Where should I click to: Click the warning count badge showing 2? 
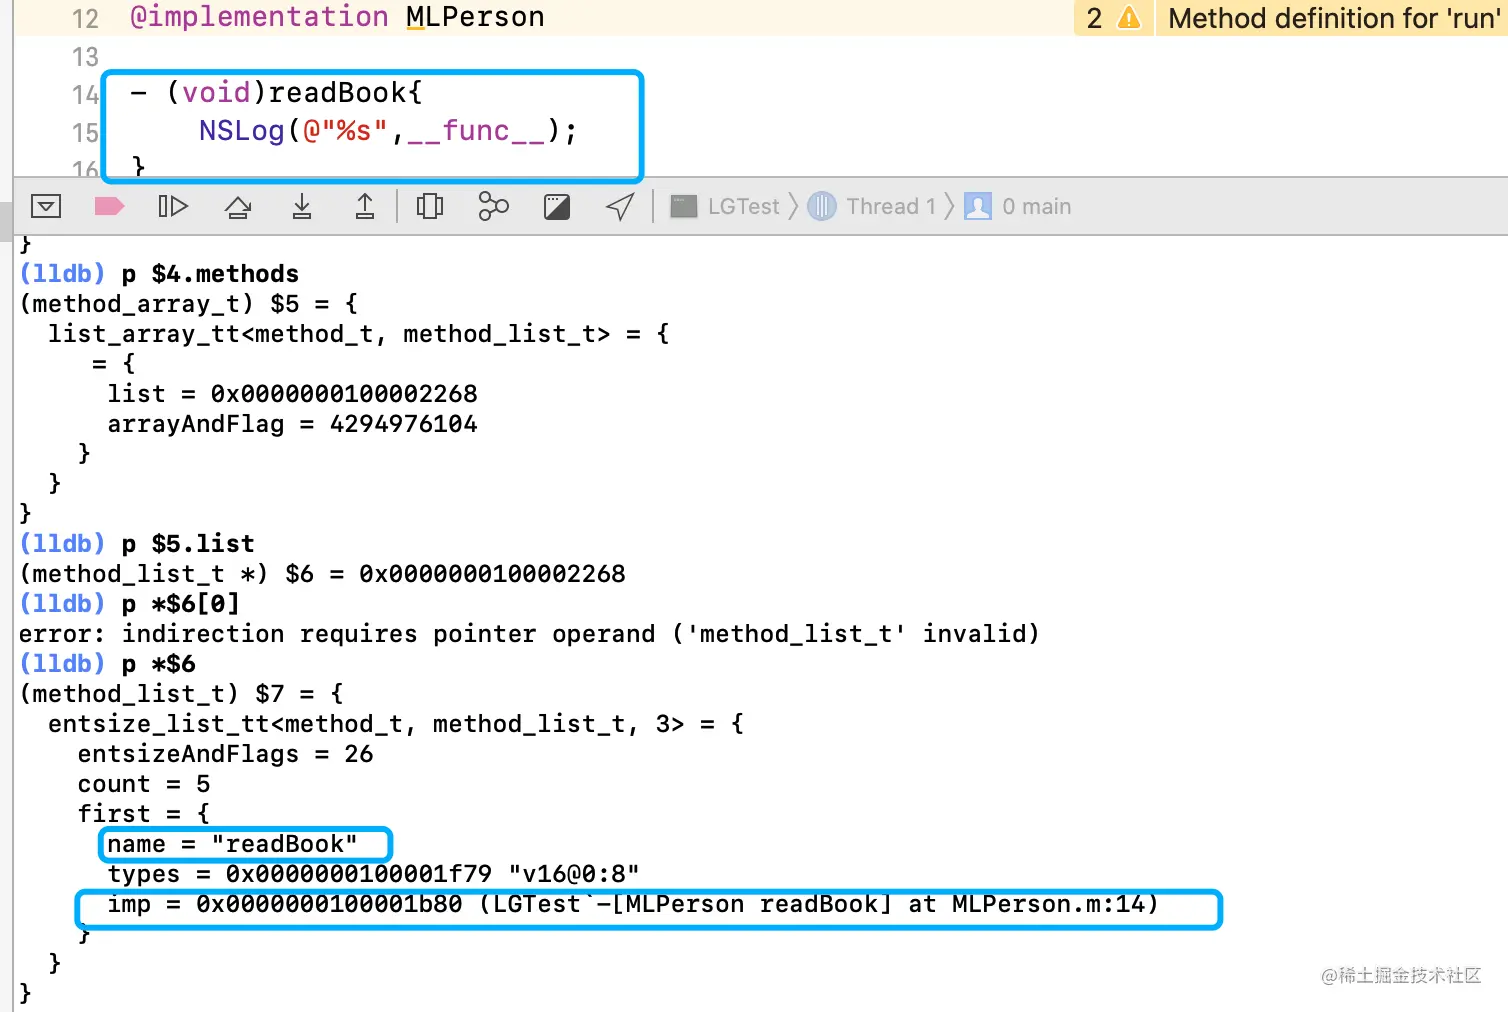pyautogui.click(x=1113, y=18)
